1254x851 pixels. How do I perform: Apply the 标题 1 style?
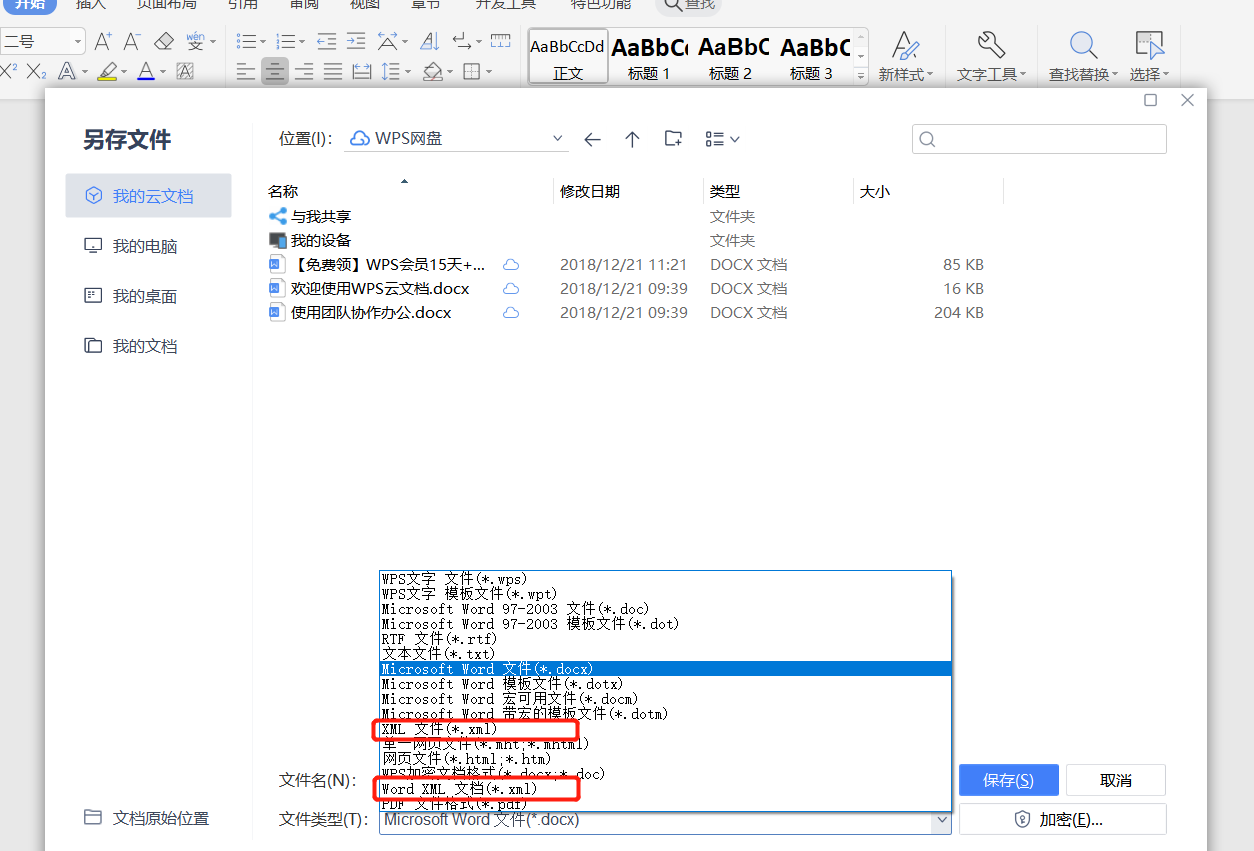(649, 57)
